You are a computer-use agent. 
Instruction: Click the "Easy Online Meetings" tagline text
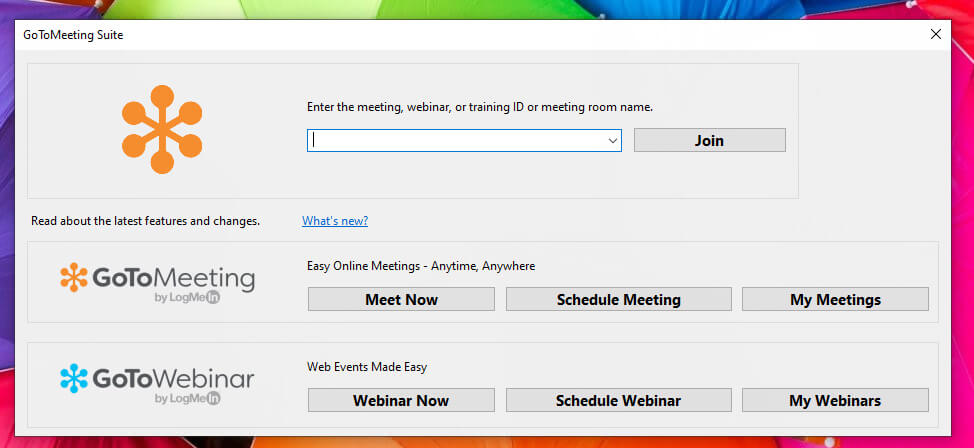point(420,266)
